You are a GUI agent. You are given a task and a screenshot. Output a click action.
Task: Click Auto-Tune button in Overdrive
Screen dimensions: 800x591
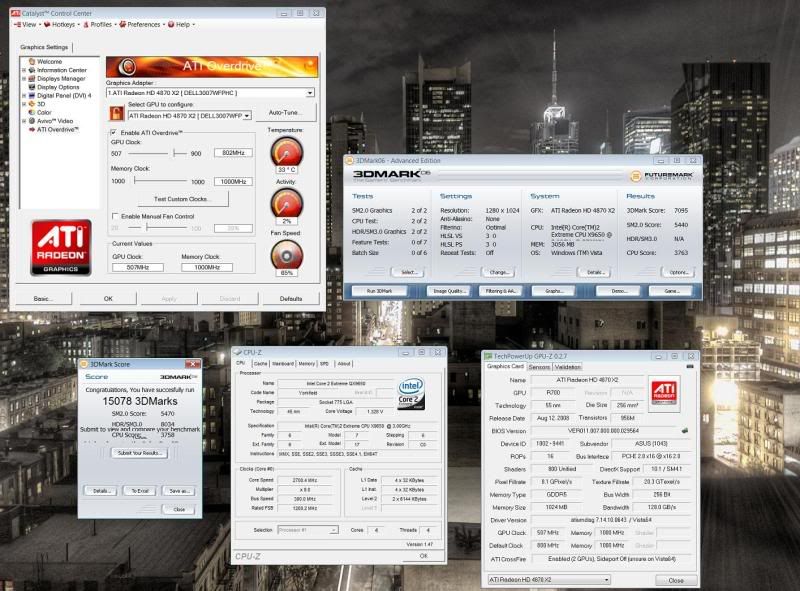click(x=285, y=112)
